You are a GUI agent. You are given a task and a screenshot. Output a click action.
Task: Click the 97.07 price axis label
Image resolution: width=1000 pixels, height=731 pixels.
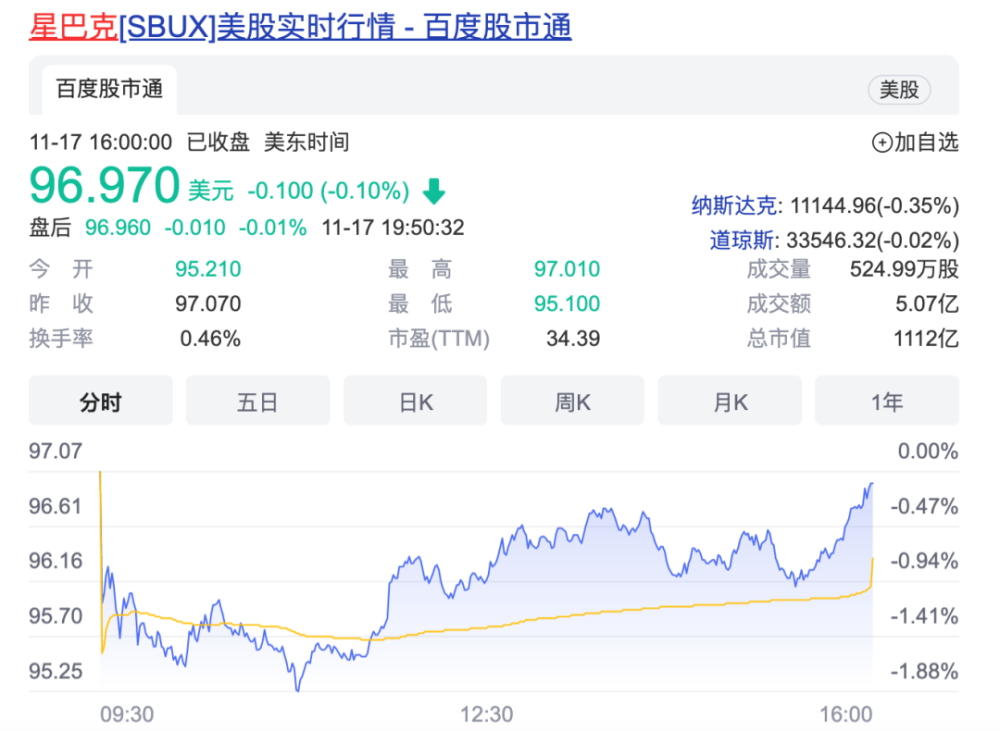click(55, 451)
